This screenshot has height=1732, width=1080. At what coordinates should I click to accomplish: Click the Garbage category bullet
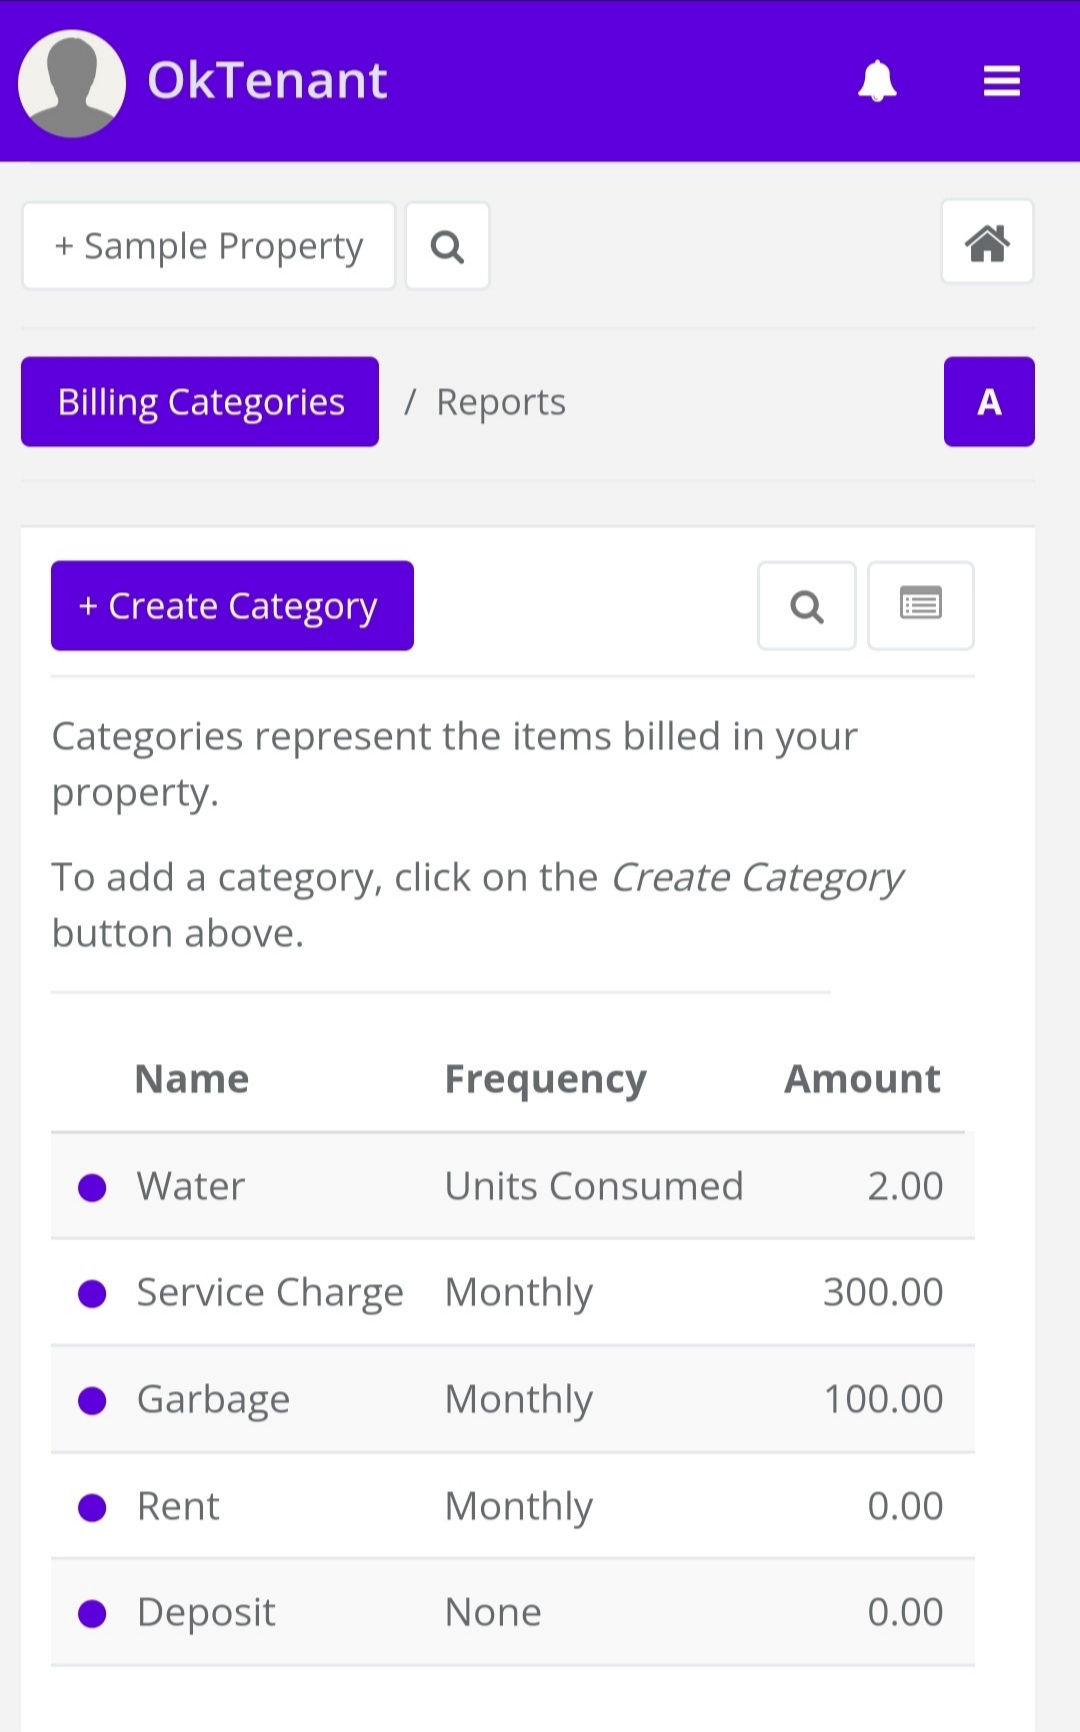click(92, 1400)
